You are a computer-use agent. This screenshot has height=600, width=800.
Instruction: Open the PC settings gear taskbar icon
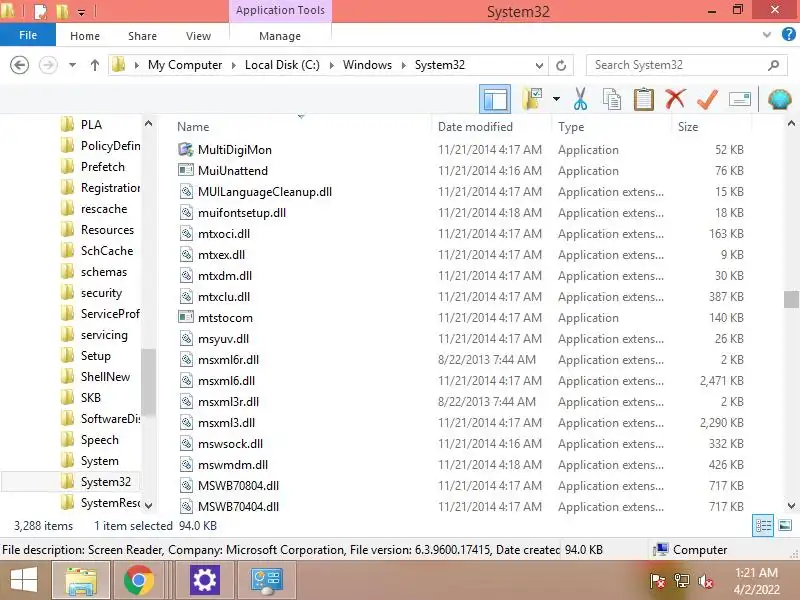point(205,580)
